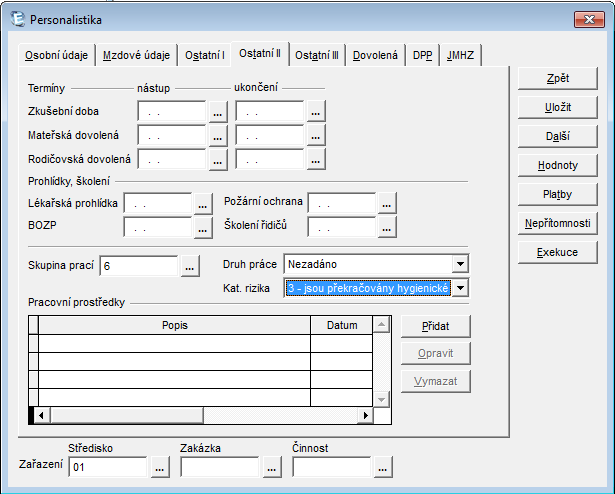Click browse button next to Školení řidičů
The image size is (615, 494).
(x=387, y=227)
